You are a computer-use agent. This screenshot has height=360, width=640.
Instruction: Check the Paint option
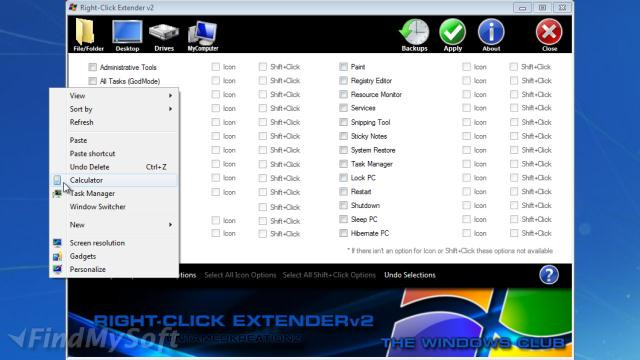pyautogui.click(x=343, y=67)
